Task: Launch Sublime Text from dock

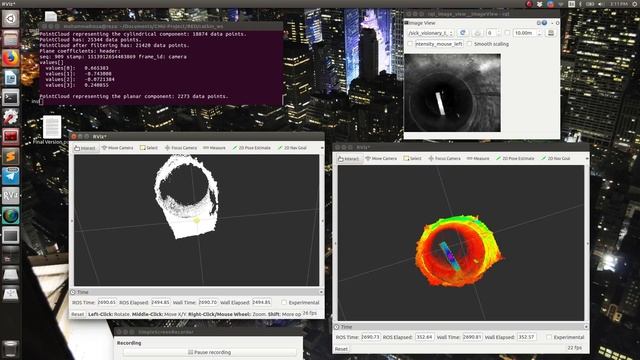Action: click(x=11, y=156)
